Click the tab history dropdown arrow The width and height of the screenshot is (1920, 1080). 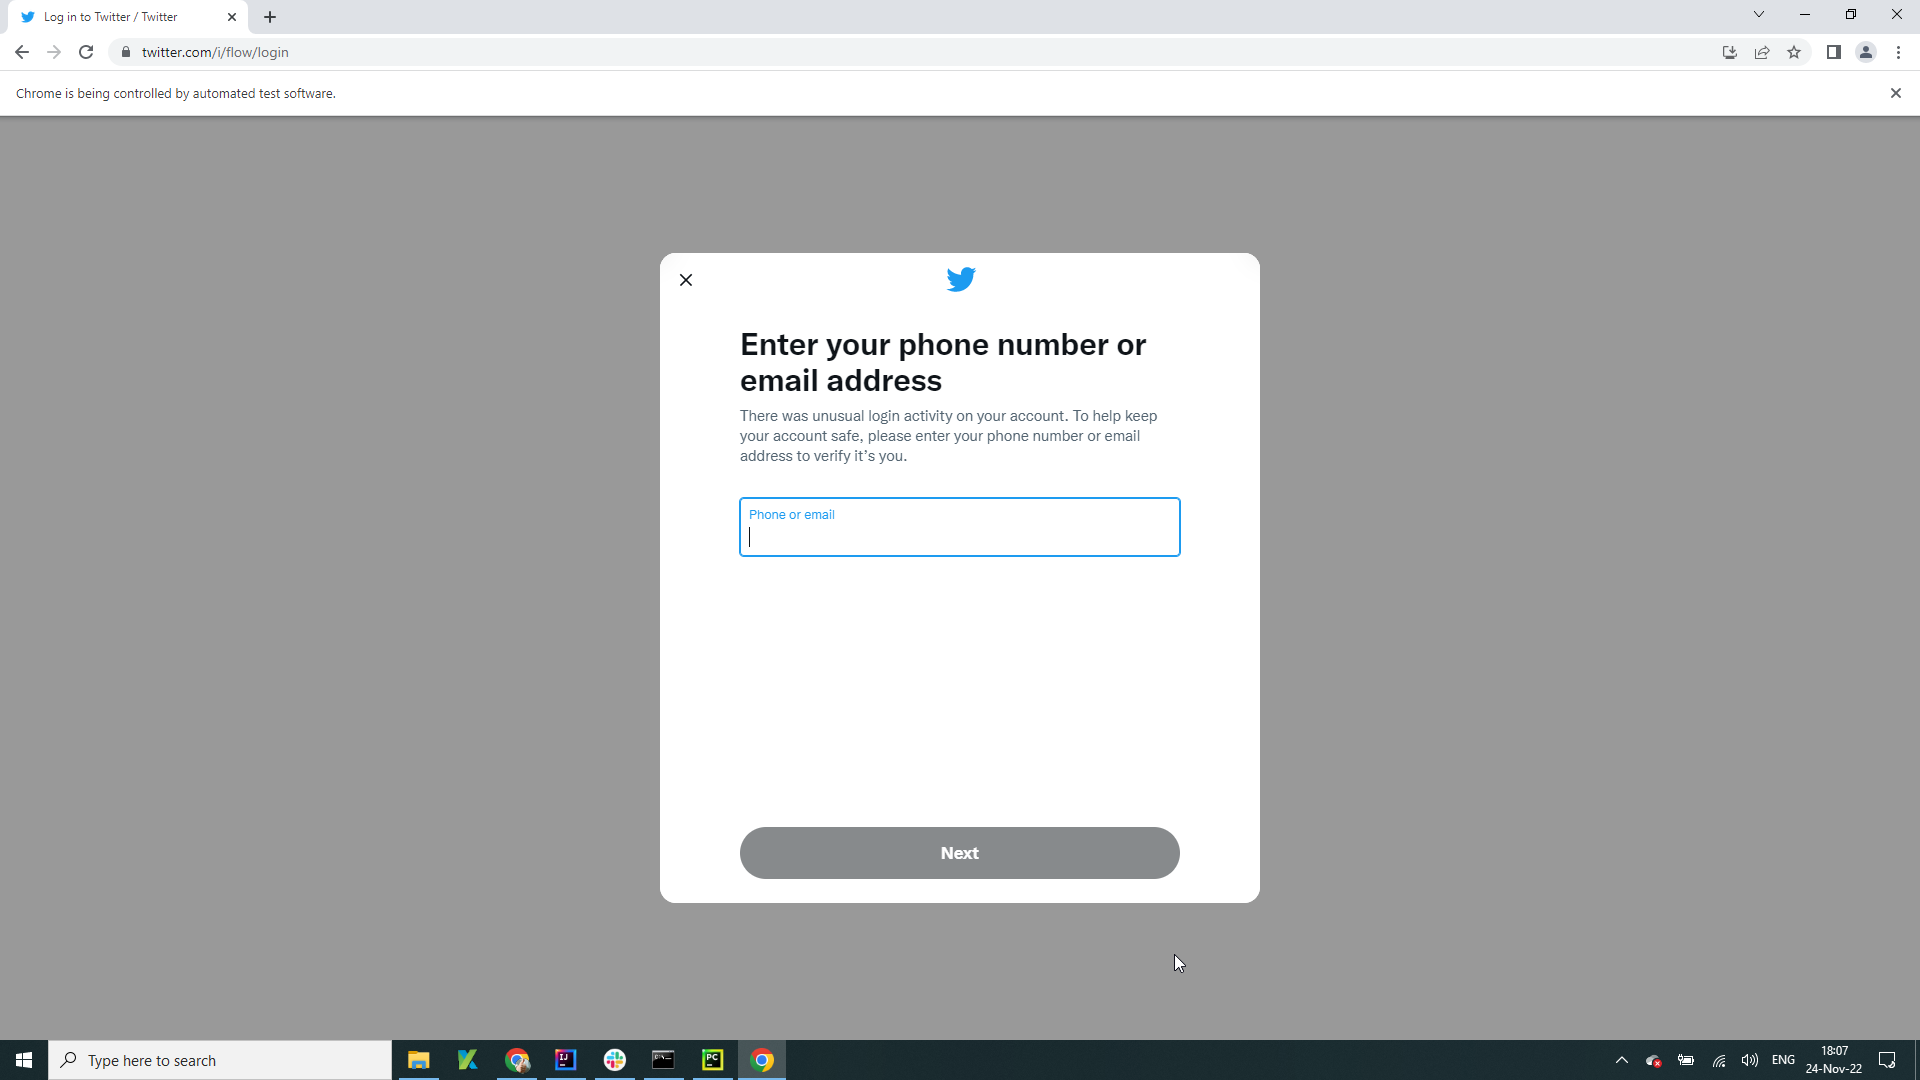tap(1758, 15)
